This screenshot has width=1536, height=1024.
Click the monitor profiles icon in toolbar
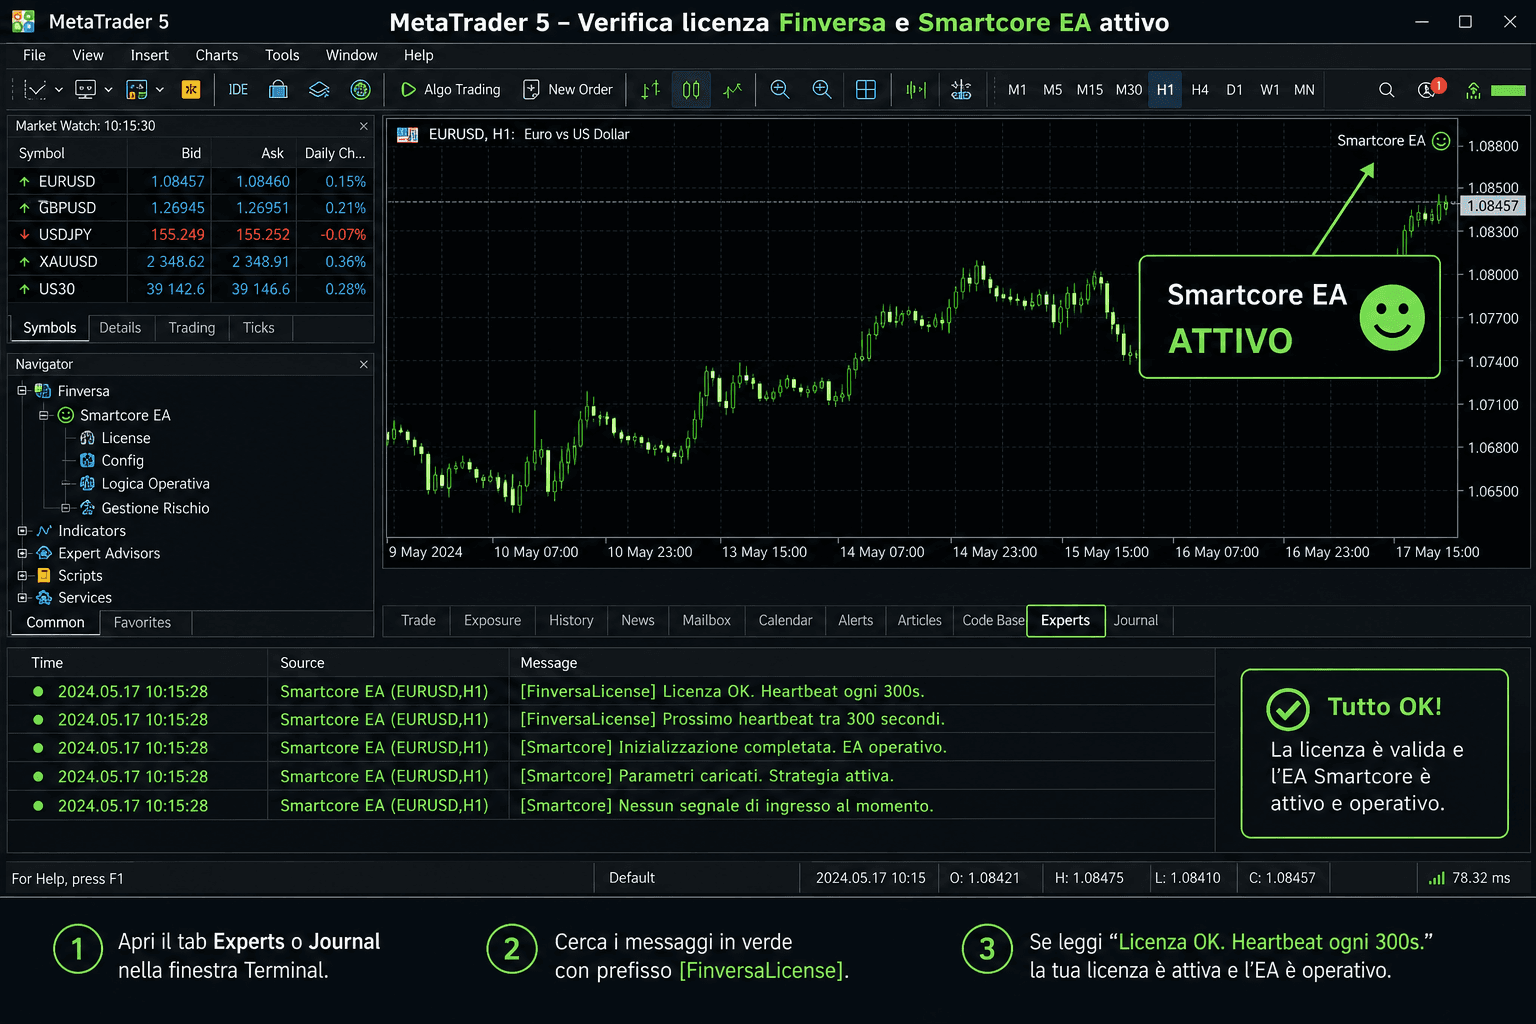click(86, 90)
